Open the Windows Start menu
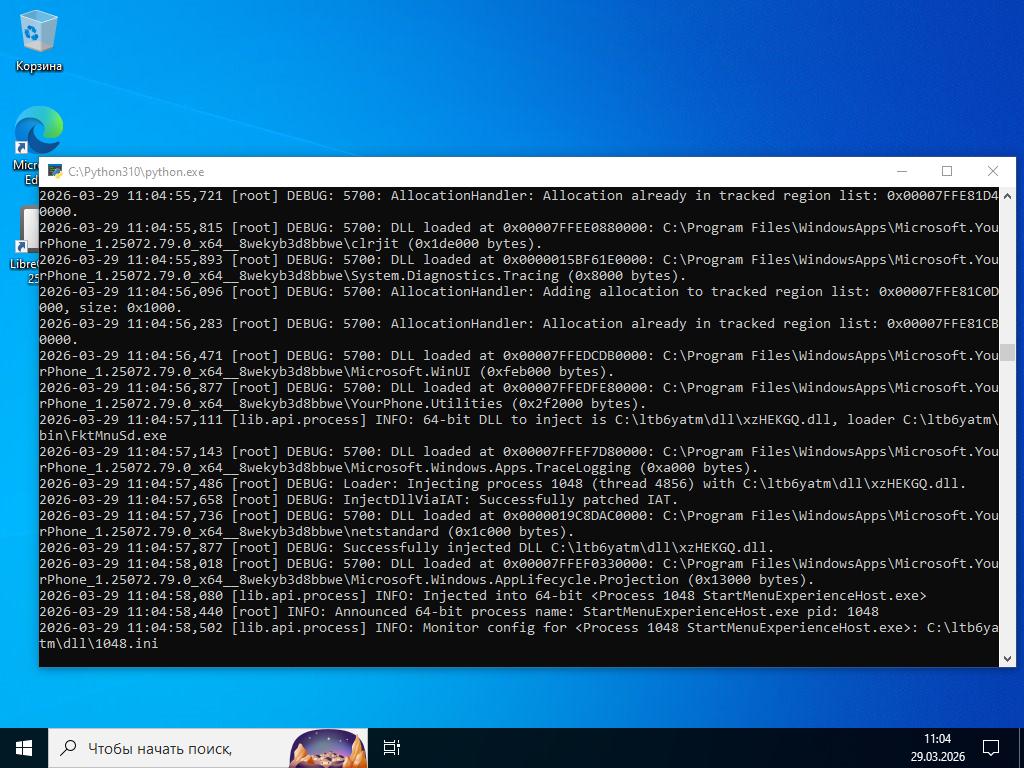1024x768 pixels. pos(24,747)
